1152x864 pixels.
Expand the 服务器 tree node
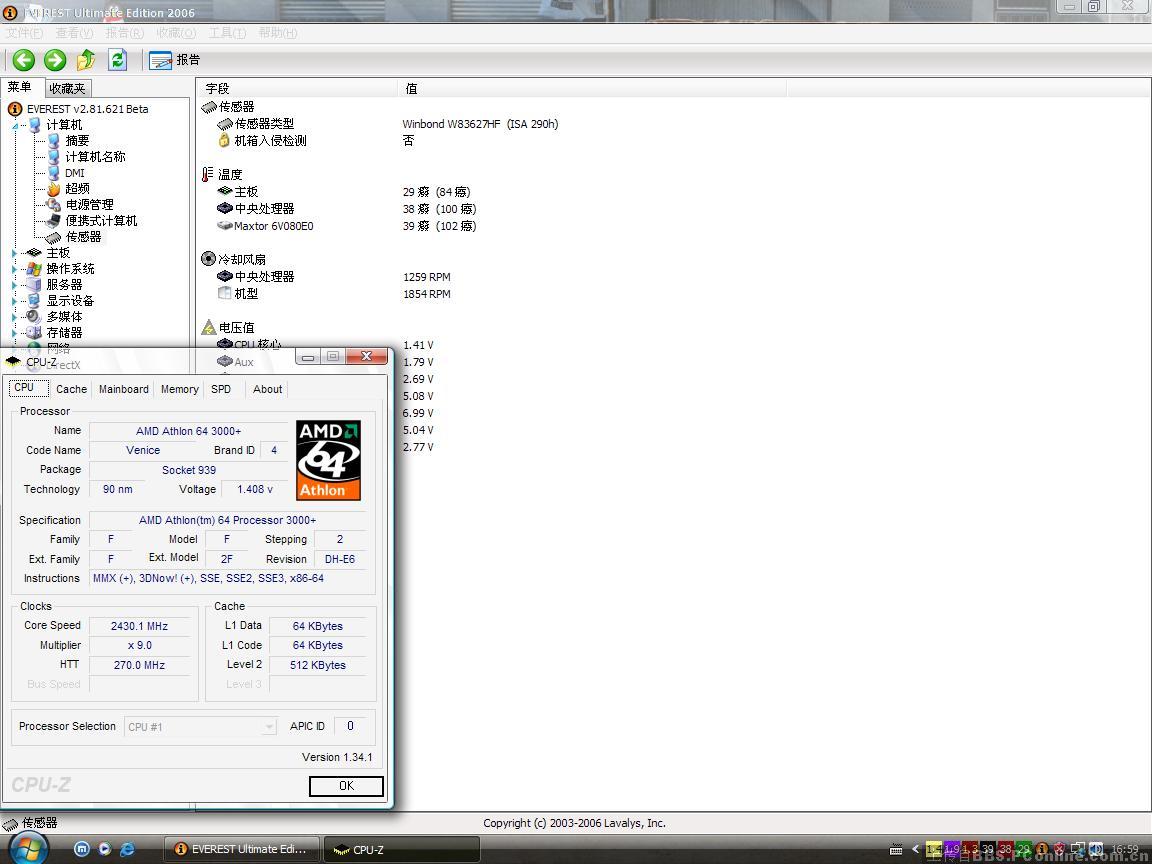click(x=15, y=285)
